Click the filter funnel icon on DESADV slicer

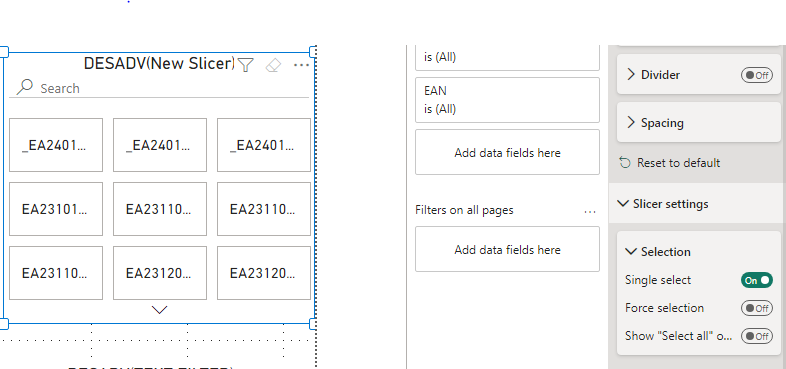pos(246,65)
